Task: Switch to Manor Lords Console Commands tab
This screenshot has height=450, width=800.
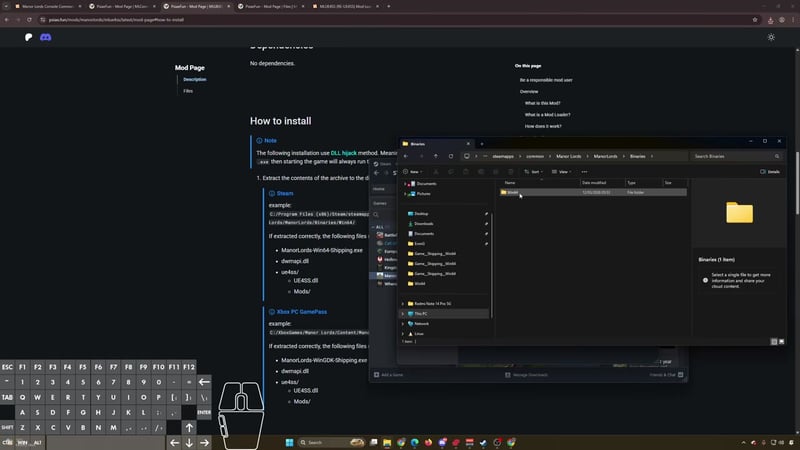Action: 48,6
